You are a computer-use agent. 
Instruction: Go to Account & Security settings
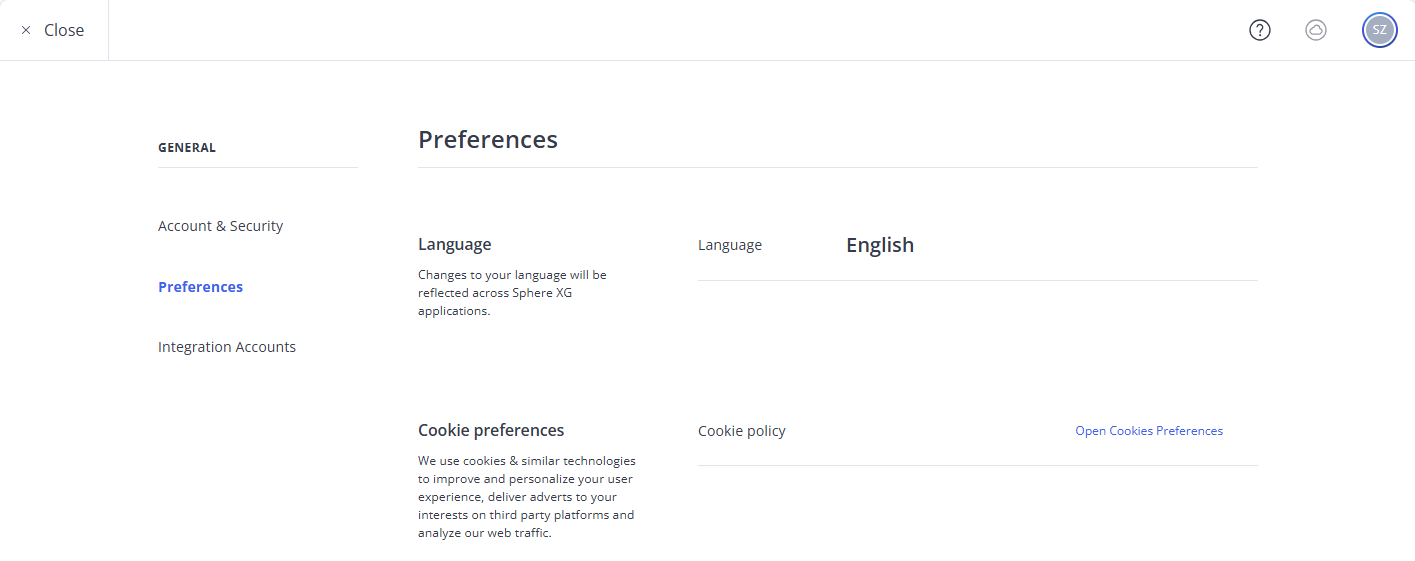(x=220, y=226)
